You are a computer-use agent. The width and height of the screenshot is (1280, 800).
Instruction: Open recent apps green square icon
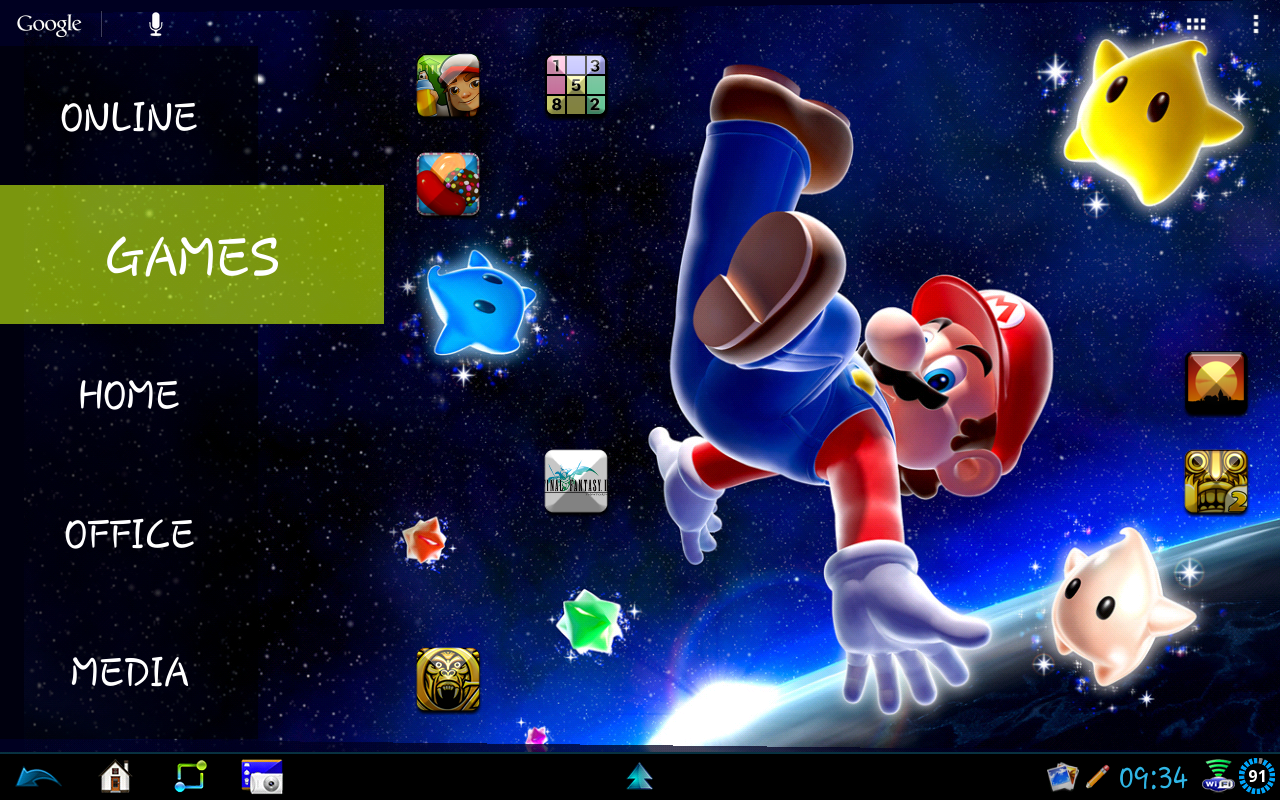(190, 776)
